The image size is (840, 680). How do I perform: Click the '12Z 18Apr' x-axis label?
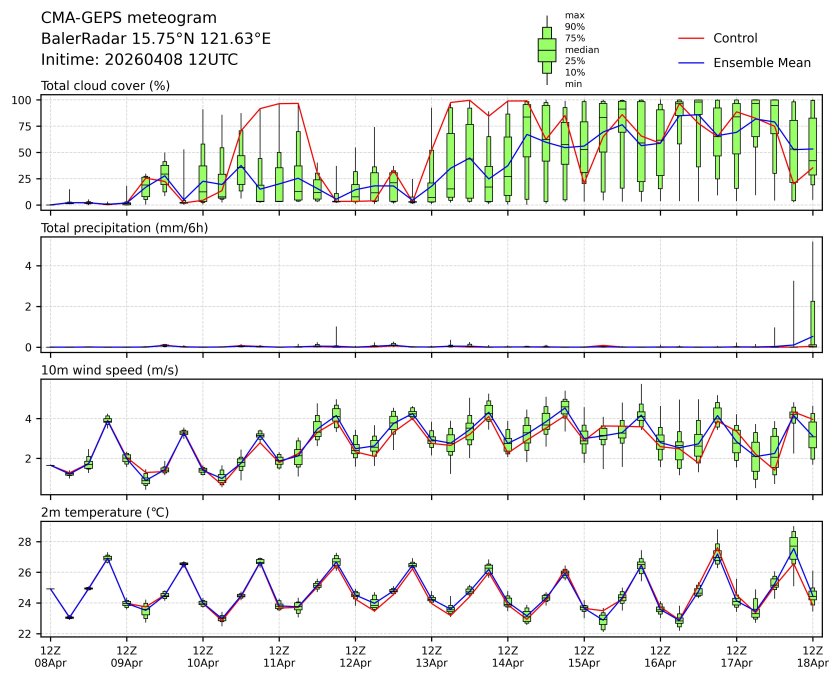pos(812,655)
